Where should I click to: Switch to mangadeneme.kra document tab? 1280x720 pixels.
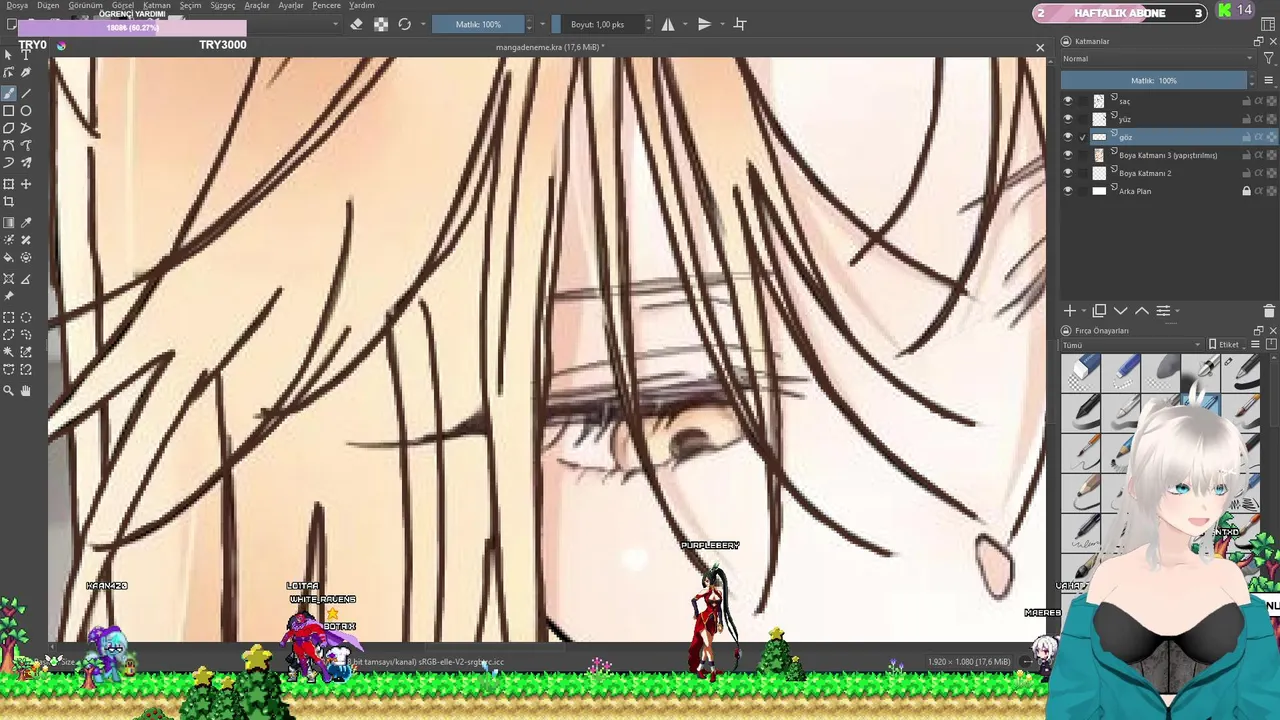tap(549, 47)
